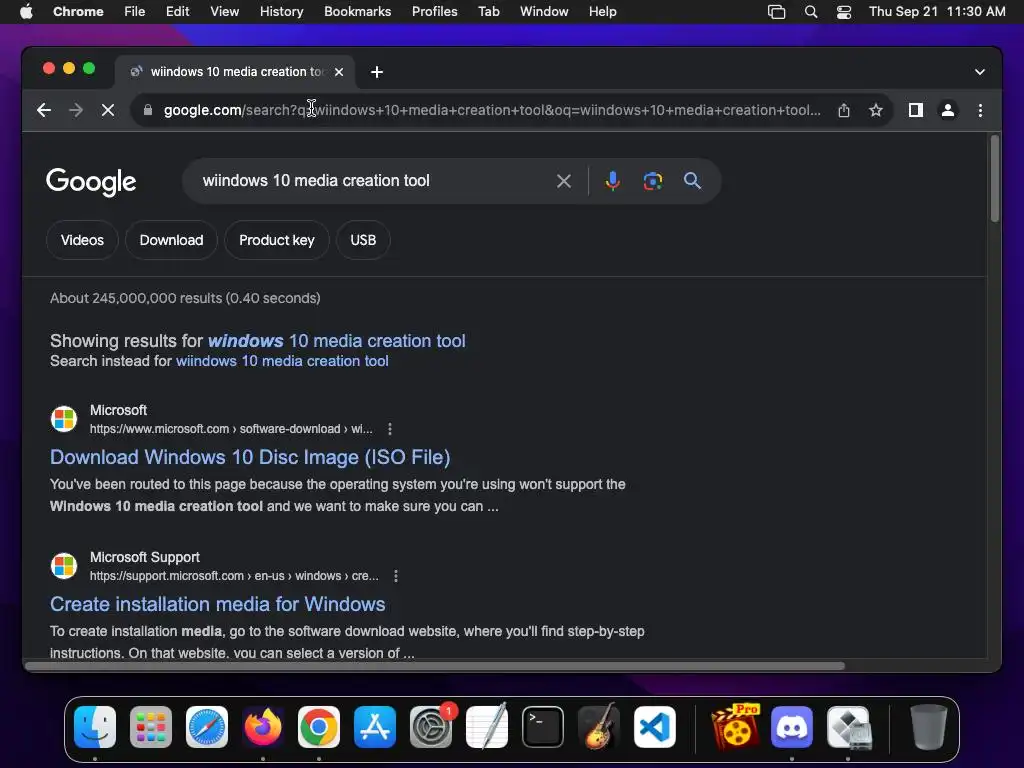Search by image with Google Lens

point(652,181)
